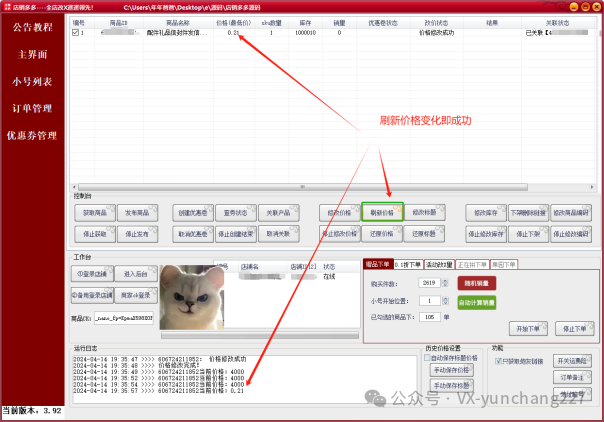Click the 修改库存 button
The height and width of the screenshot is (422, 604).
pyautogui.click(x=486, y=213)
